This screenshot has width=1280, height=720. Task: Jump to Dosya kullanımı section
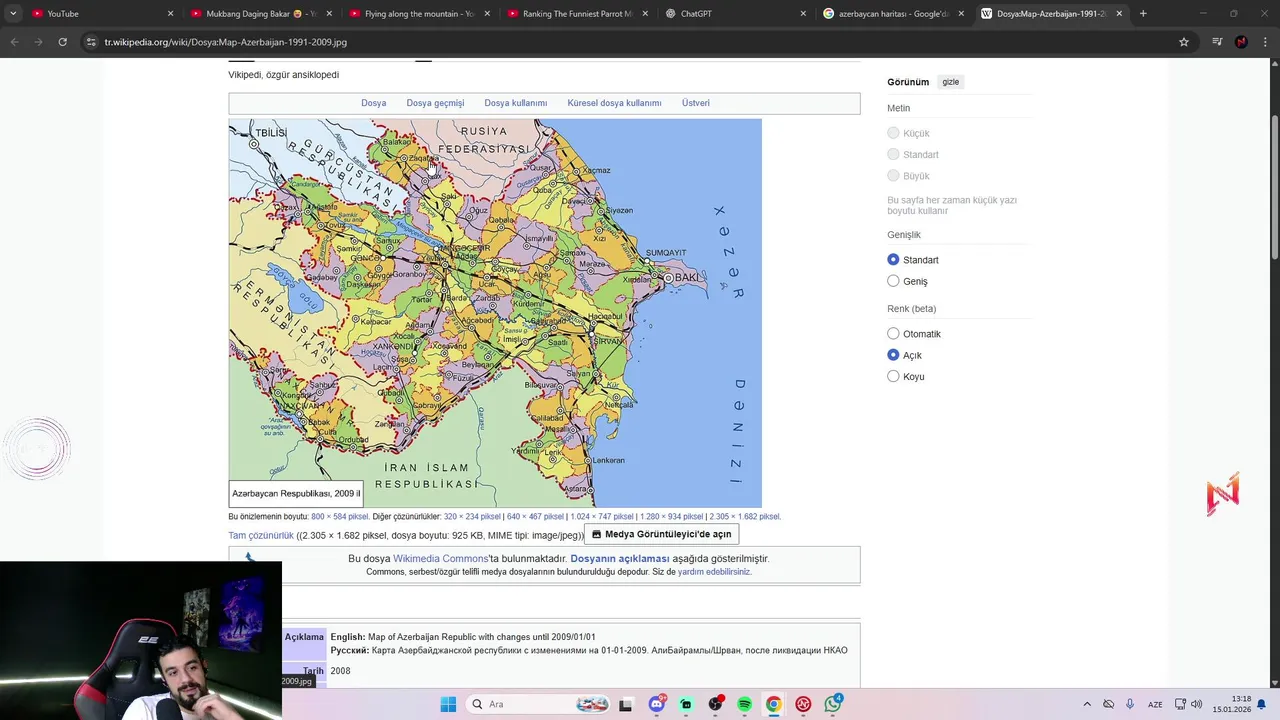pyautogui.click(x=515, y=103)
